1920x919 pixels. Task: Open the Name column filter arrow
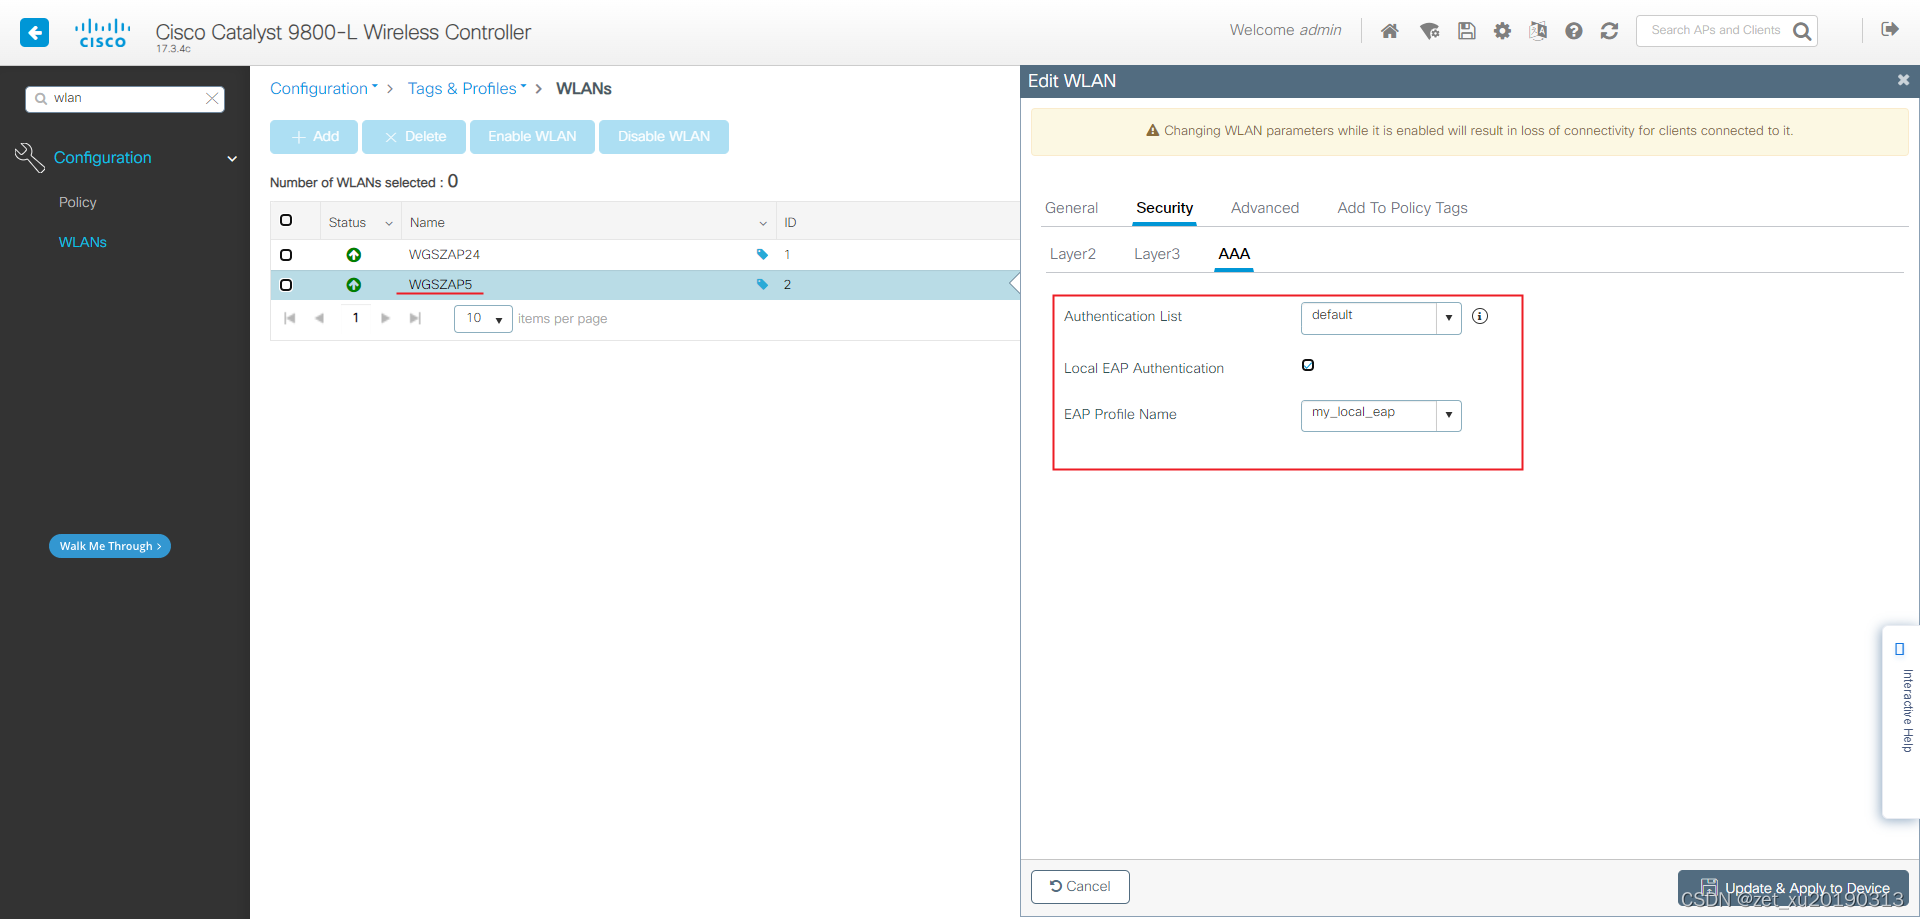click(x=763, y=223)
